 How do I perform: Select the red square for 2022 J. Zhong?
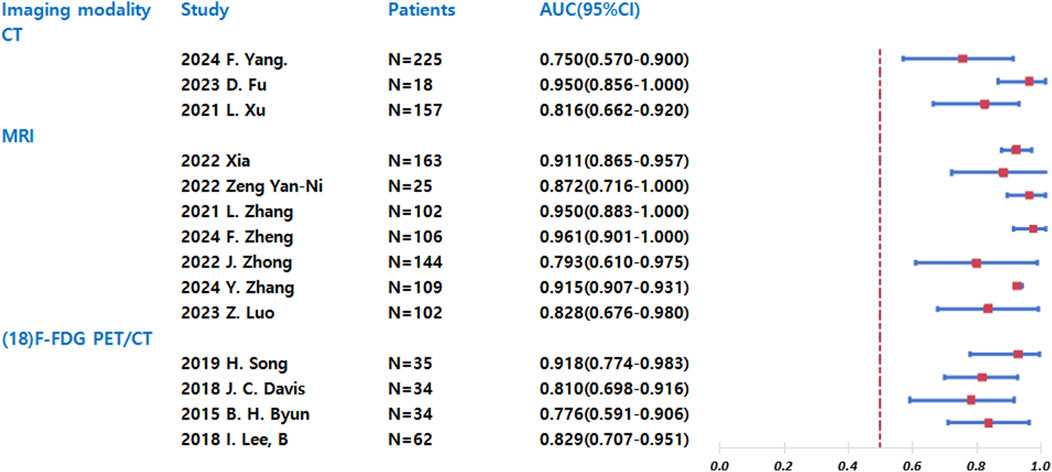coord(976,263)
